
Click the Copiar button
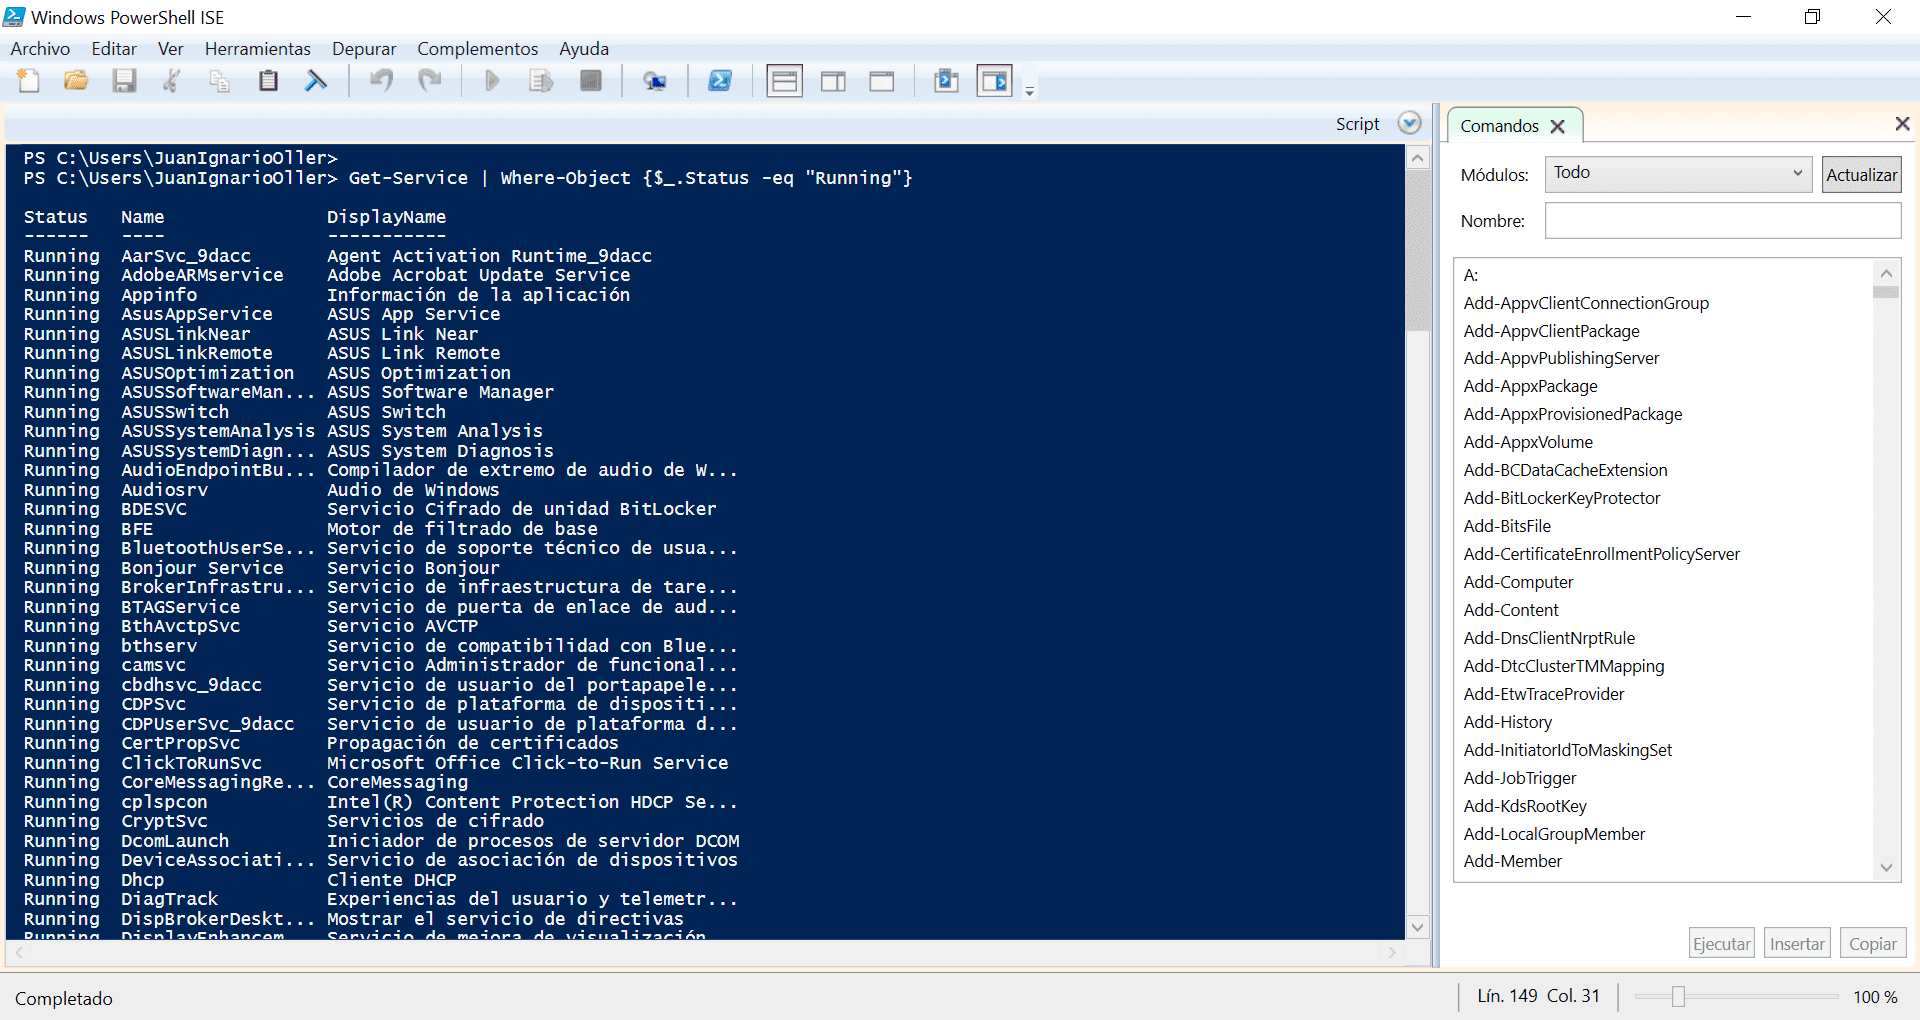pos(1873,944)
